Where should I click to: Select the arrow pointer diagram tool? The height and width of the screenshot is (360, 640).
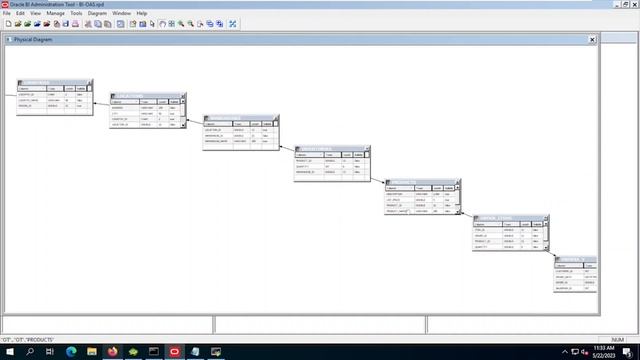[x=152, y=24]
